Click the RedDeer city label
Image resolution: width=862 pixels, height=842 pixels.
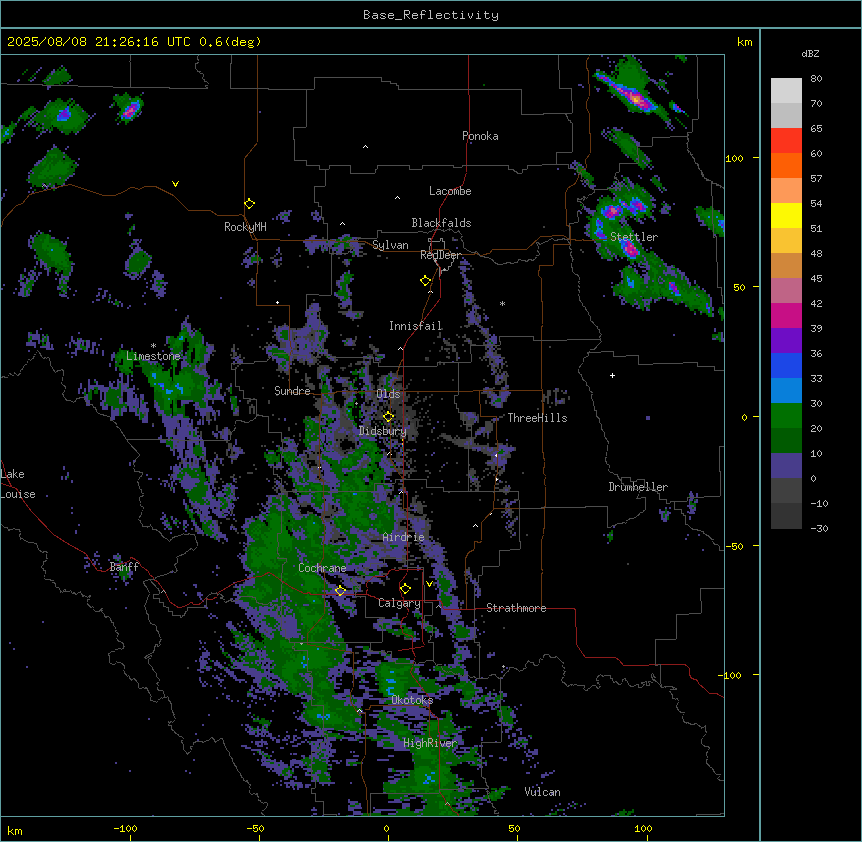coord(440,255)
